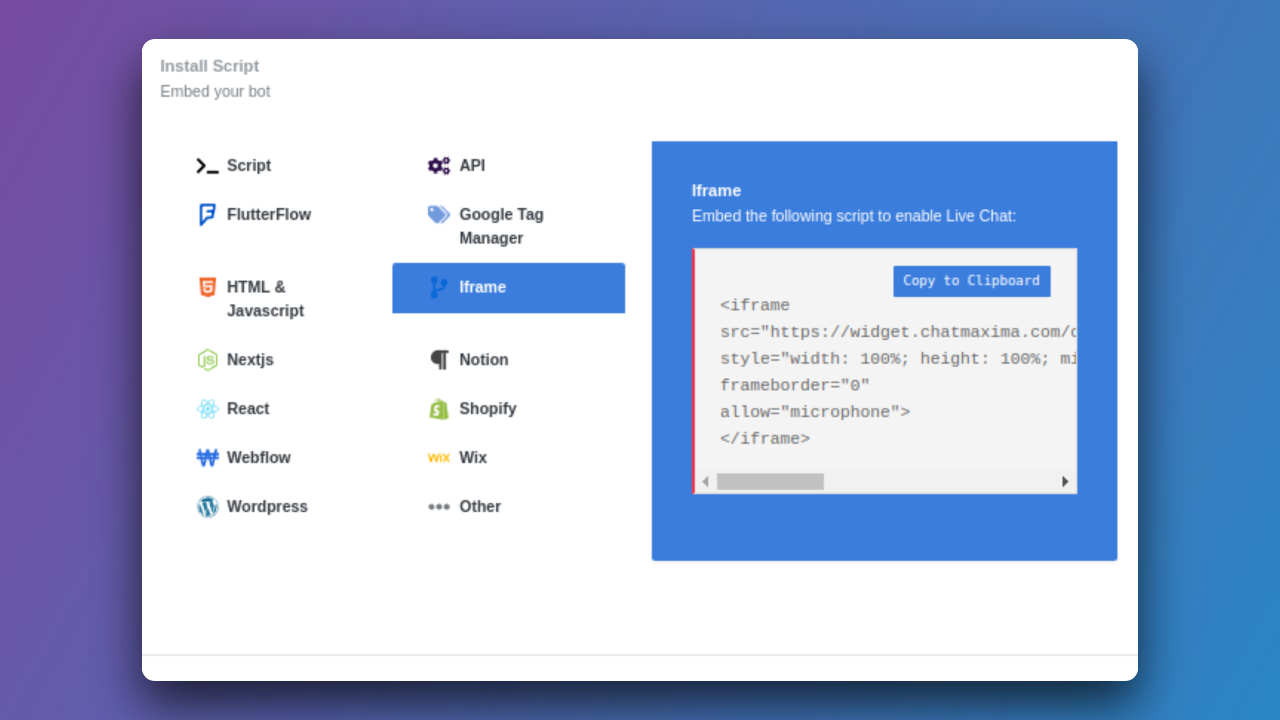The image size is (1280, 720).
Task: Click the Other three-dots icon
Action: coord(439,507)
